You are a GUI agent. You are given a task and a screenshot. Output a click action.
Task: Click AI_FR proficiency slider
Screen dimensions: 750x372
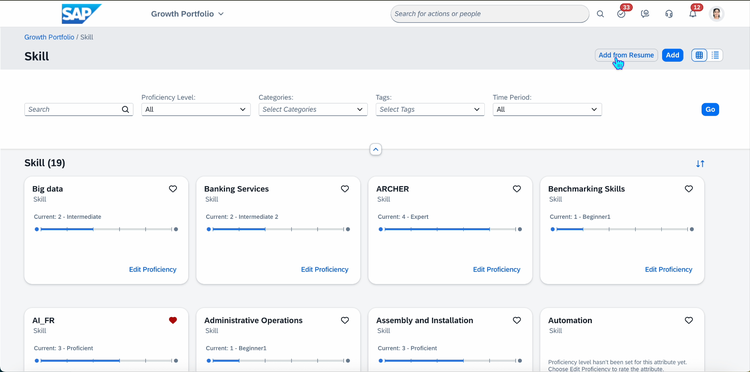pyautogui.click(x=106, y=361)
